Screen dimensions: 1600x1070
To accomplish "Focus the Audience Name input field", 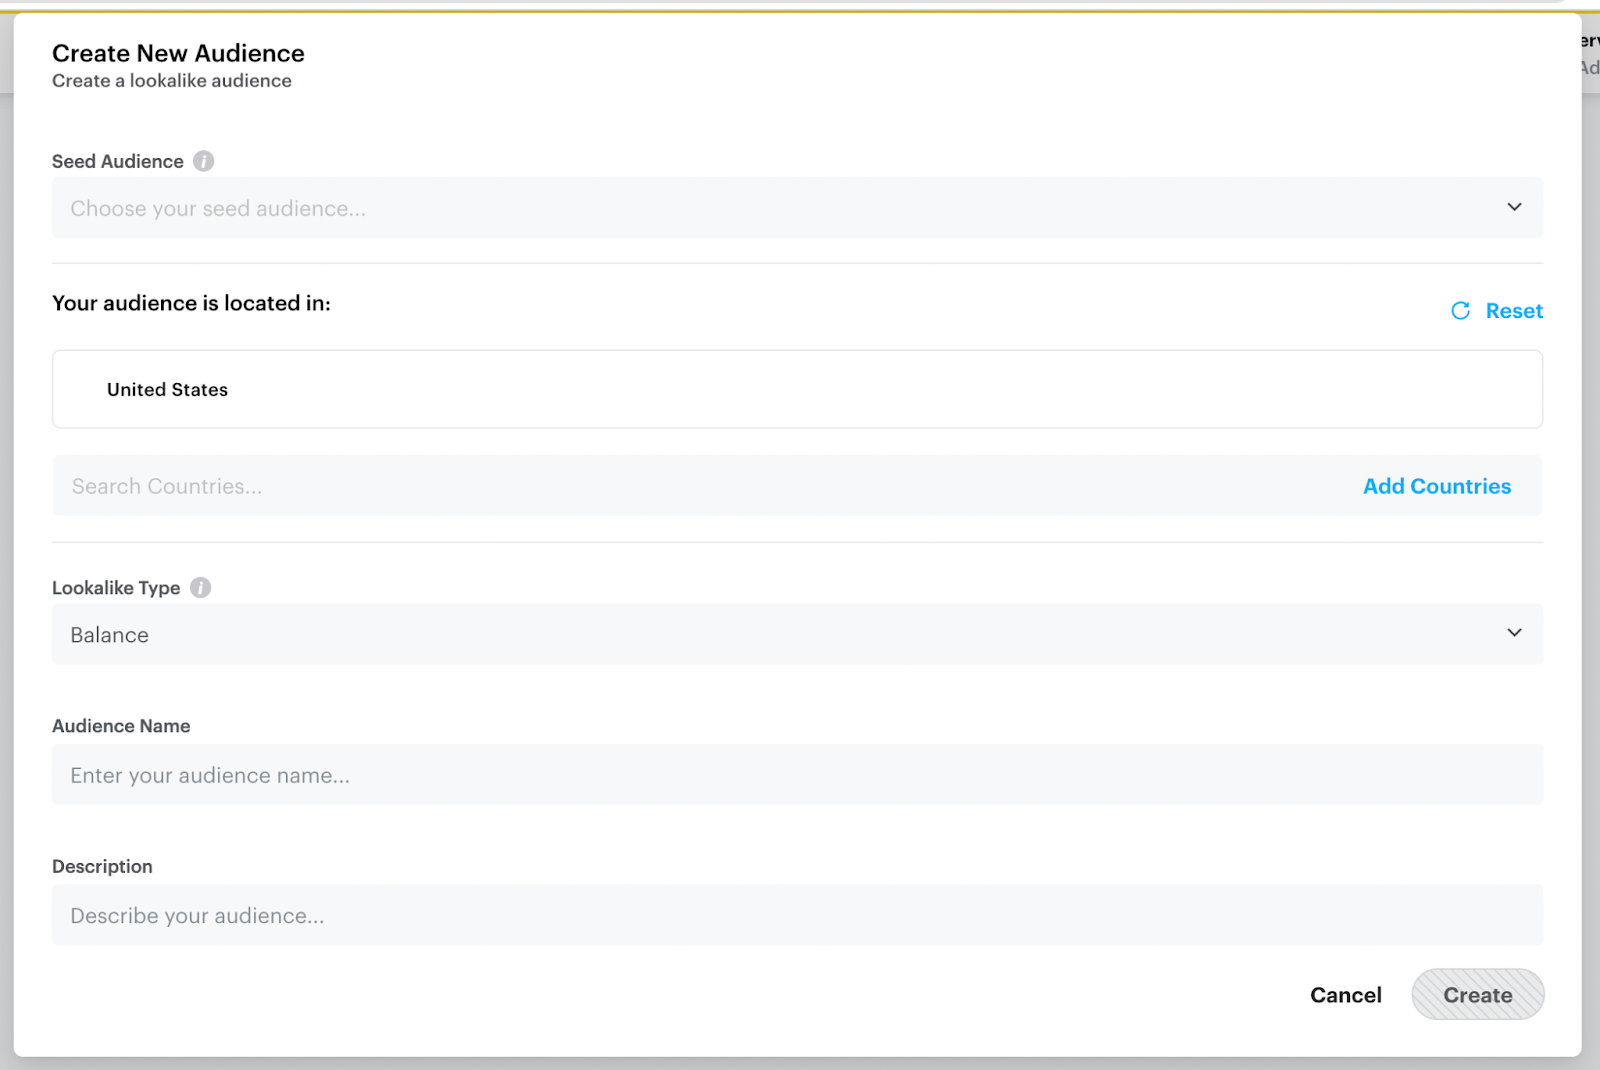I will pyautogui.click(x=797, y=775).
